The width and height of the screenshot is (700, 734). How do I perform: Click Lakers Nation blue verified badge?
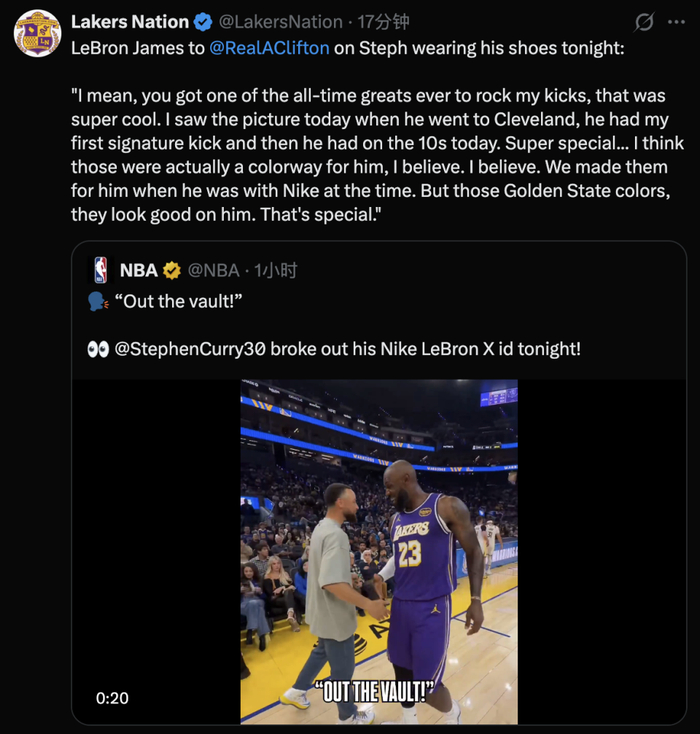[x=202, y=22]
